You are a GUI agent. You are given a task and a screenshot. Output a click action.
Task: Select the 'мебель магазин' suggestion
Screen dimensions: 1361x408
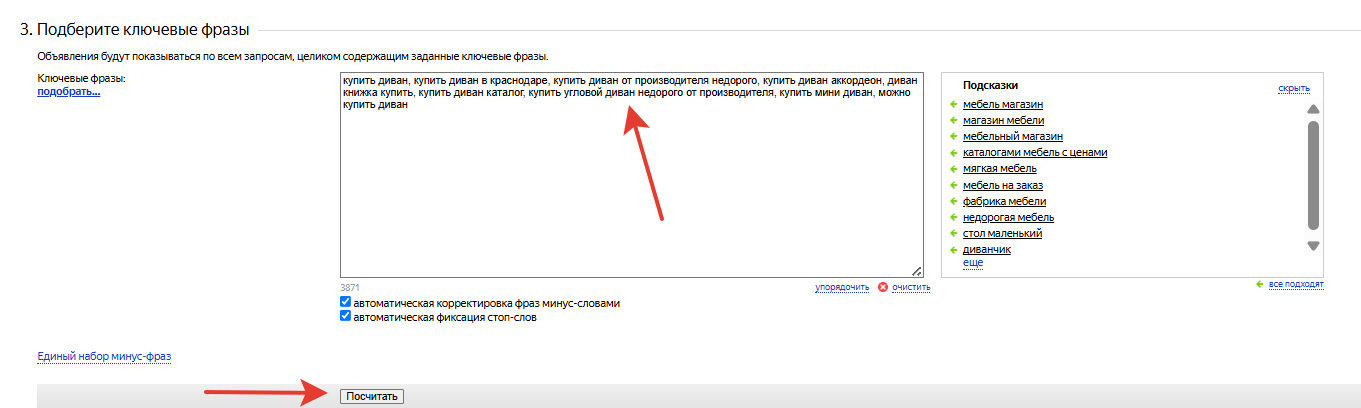[1003, 104]
